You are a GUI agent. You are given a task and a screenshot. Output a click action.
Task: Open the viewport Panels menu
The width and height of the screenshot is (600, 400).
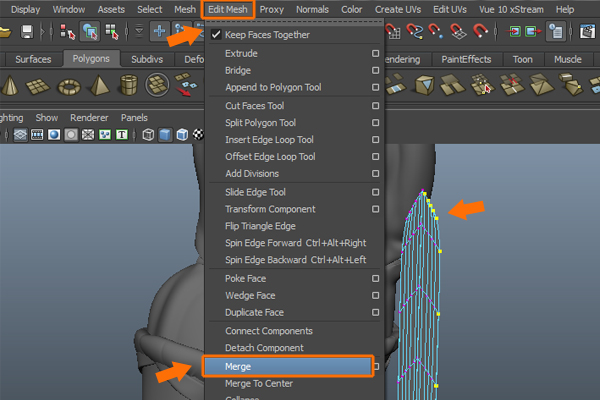134,118
